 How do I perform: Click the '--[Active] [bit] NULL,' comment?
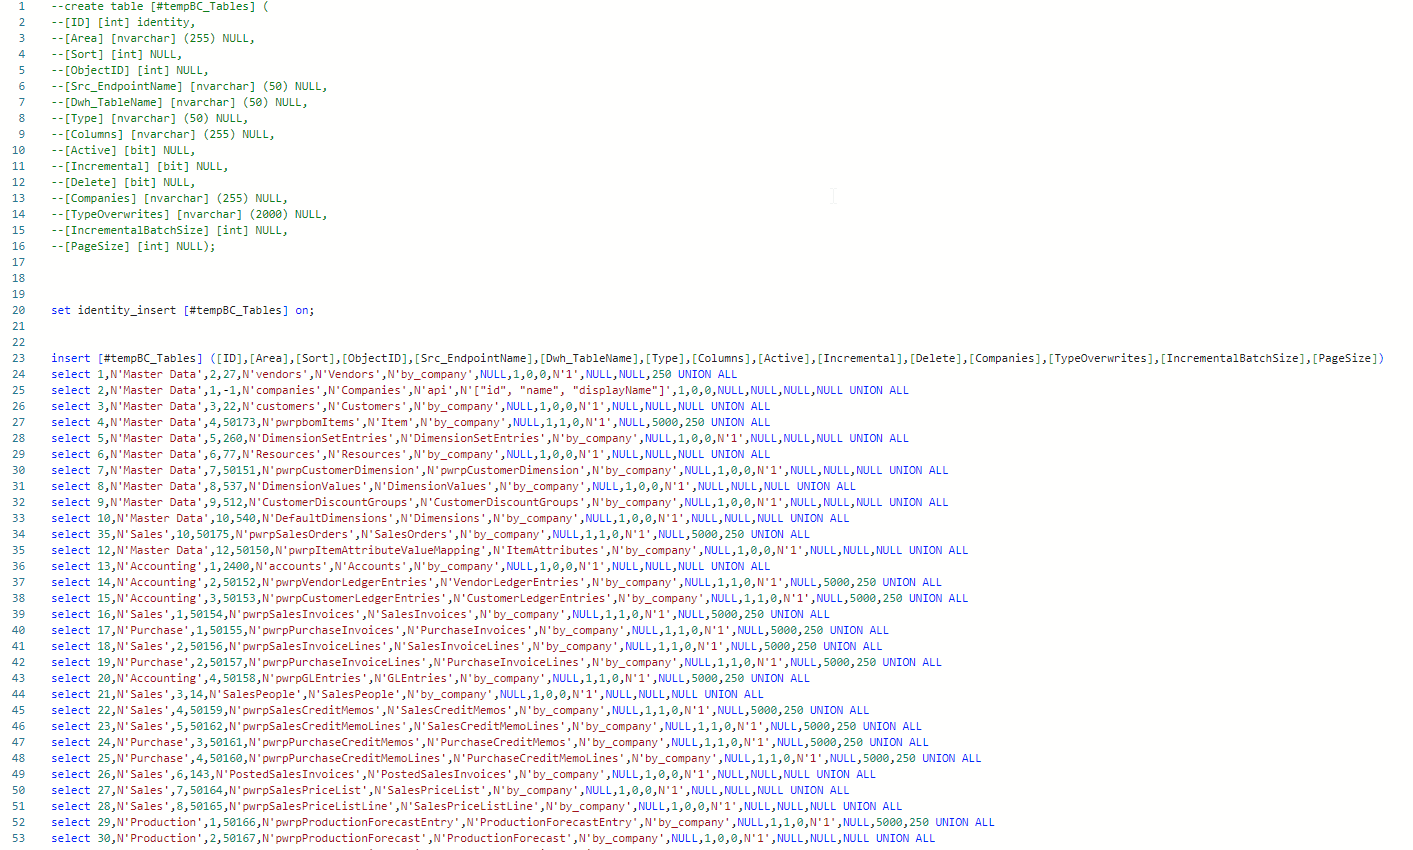tap(123, 150)
